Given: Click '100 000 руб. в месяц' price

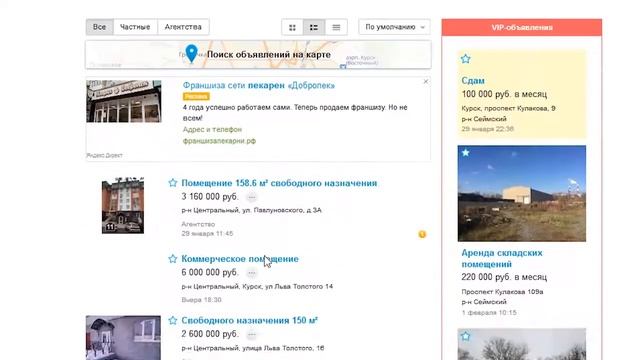Looking at the screenshot, I should tap(504, 94).
